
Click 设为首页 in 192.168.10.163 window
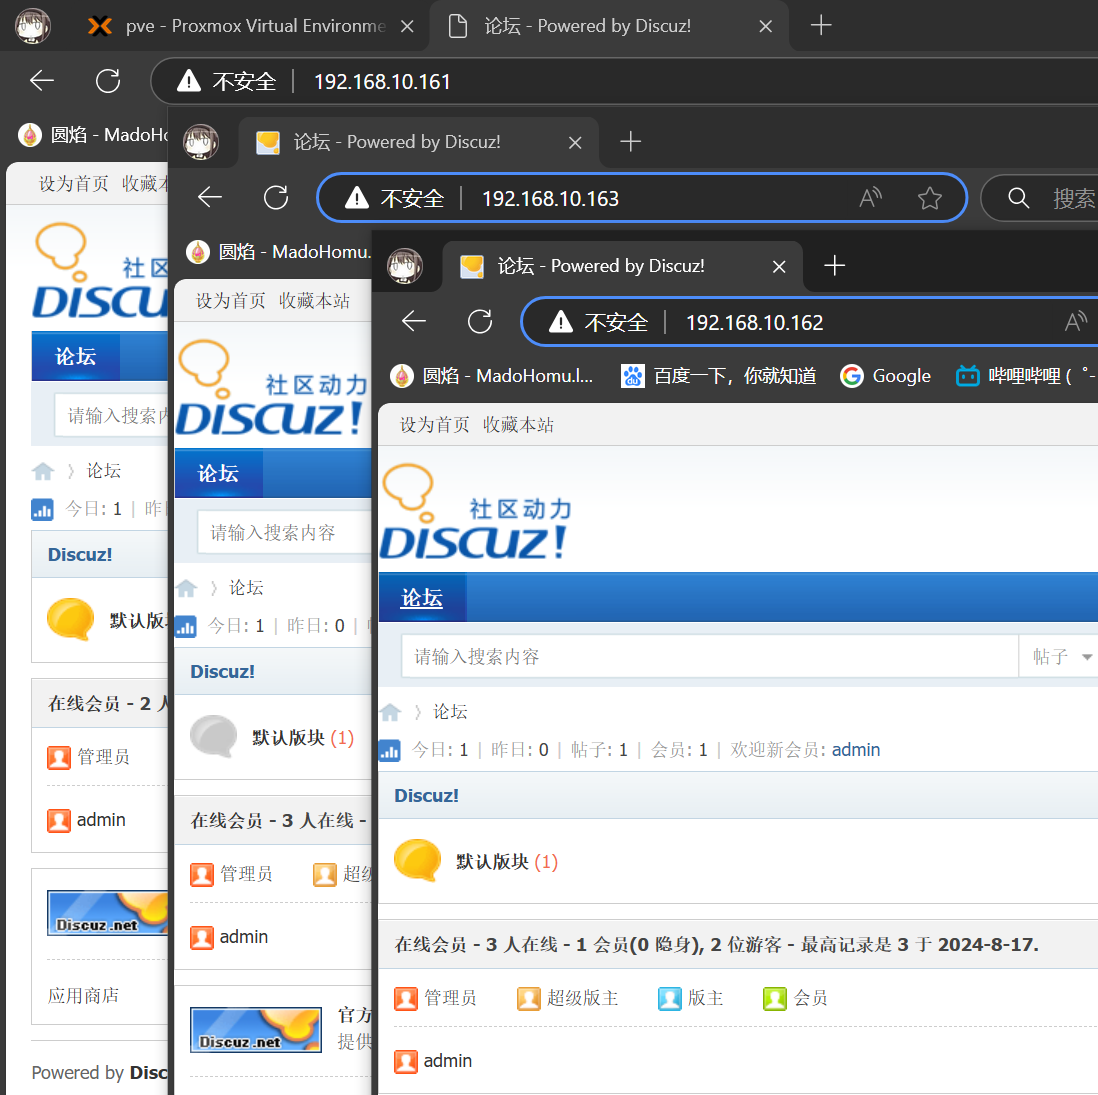[230, 301]
